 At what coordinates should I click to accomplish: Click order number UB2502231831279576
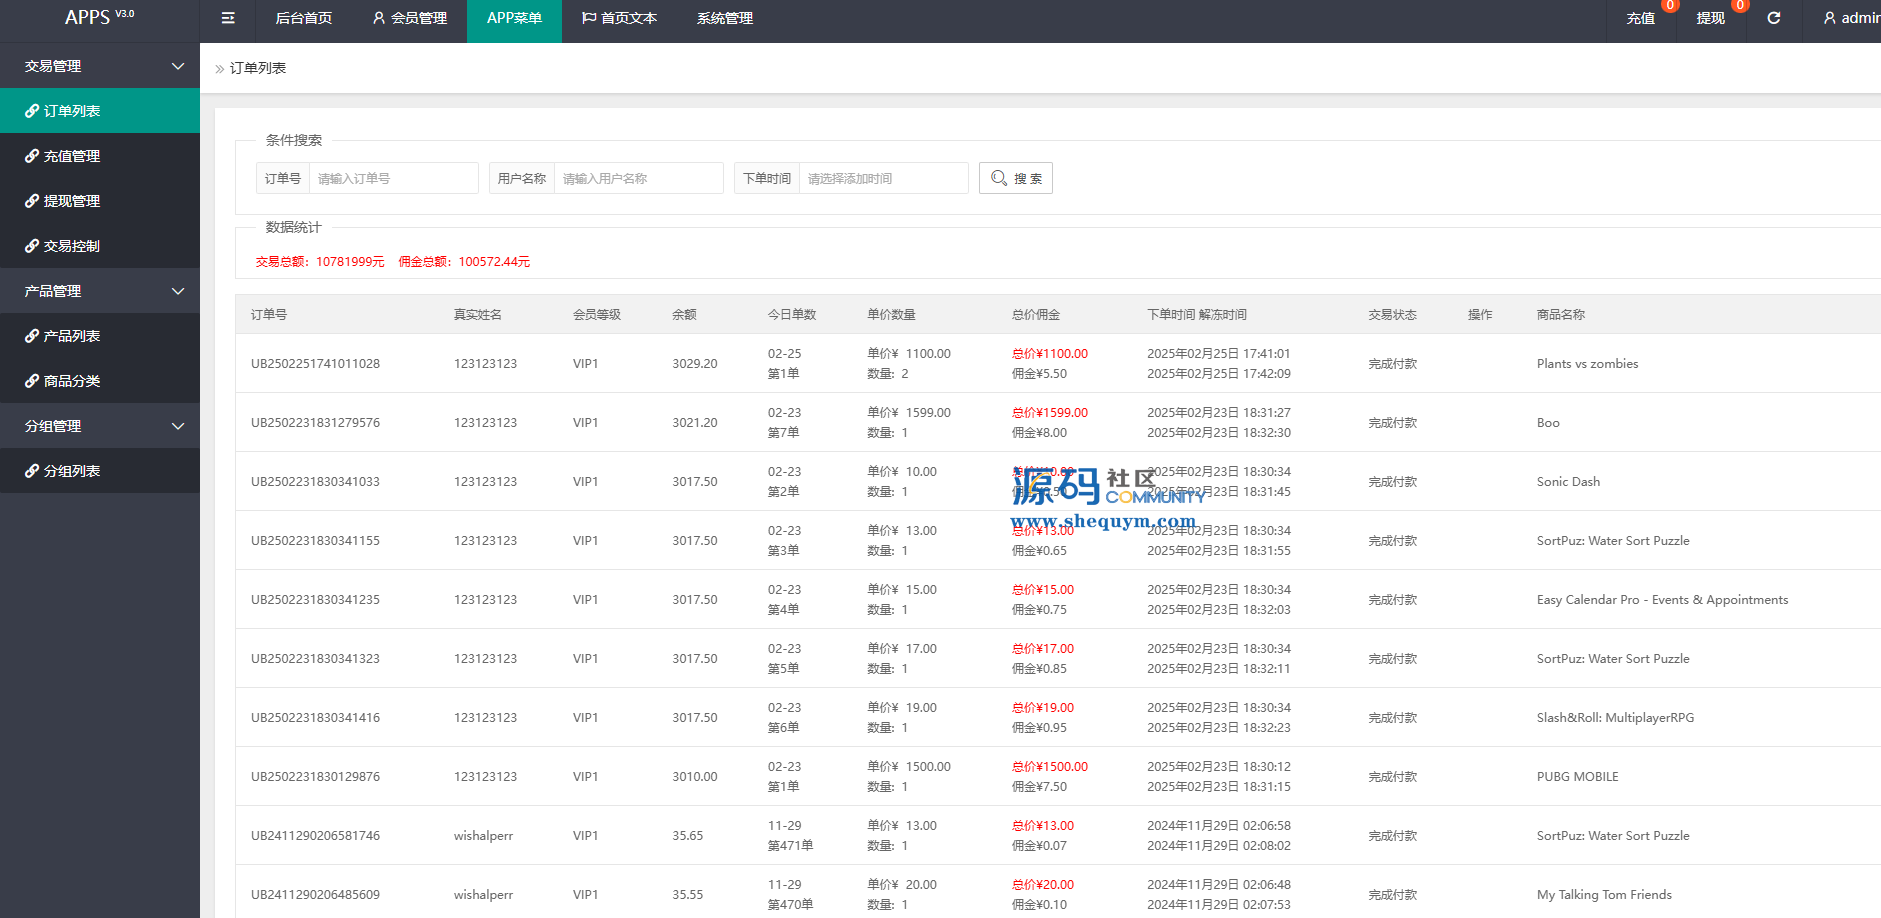click(315, 423)
